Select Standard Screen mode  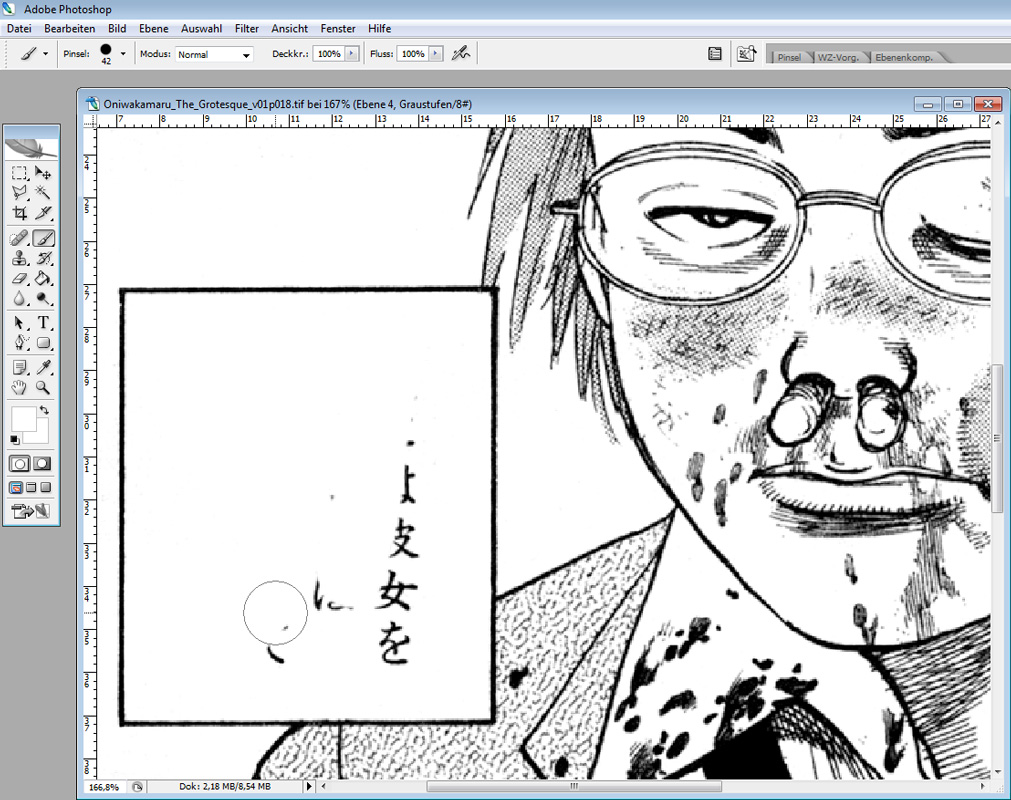click(x=16, y=488)
